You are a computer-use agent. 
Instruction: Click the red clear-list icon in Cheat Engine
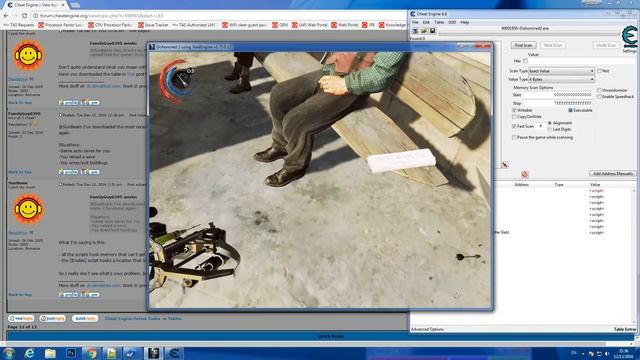524,174
